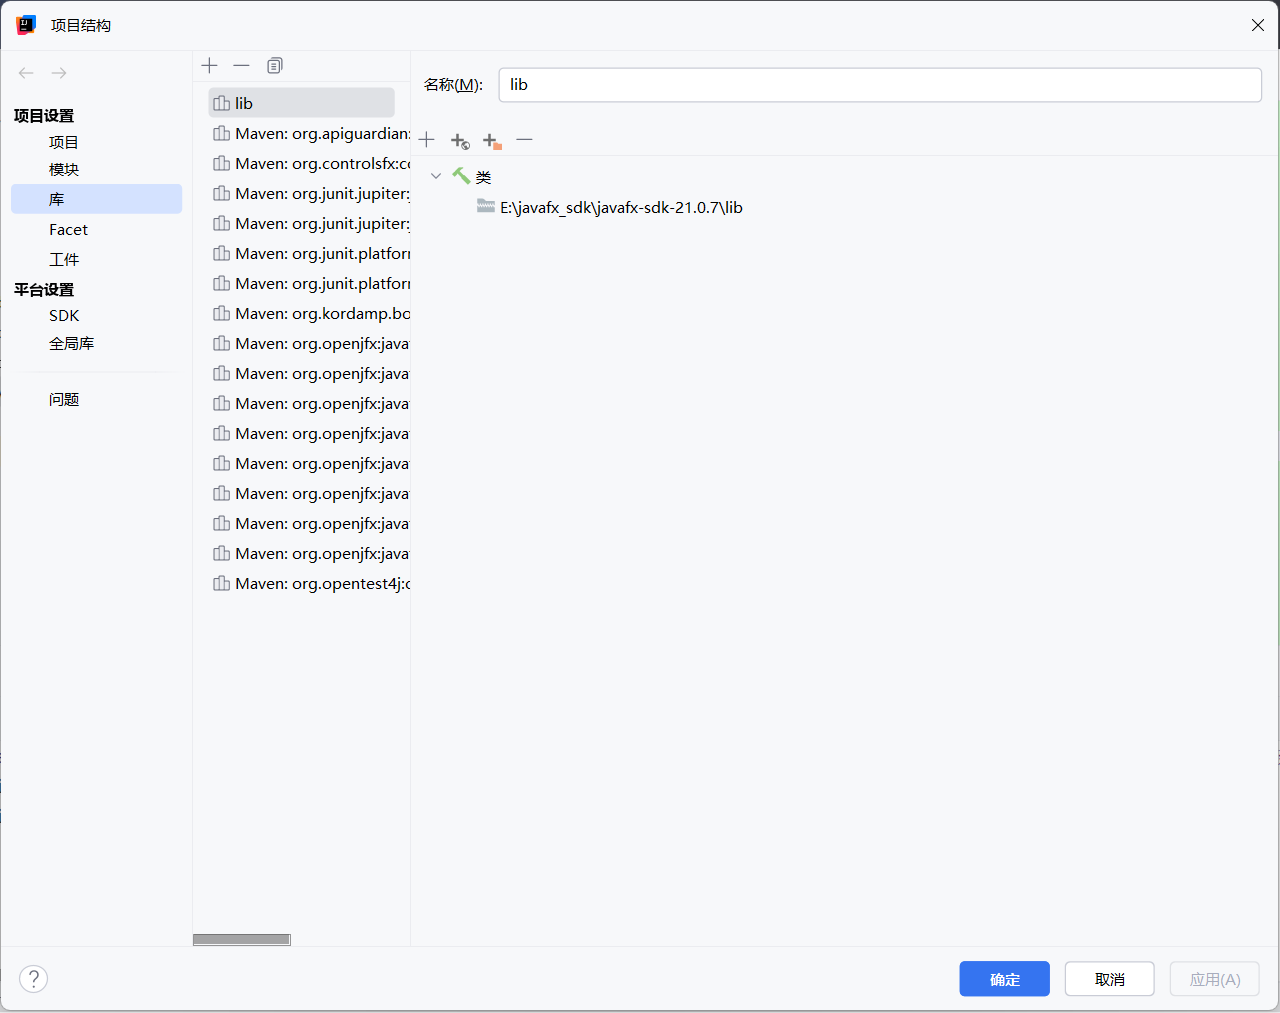1280x1013 pixels.
Task: Add library root from URL (globe plus)
Action: [x=460, y=141]
